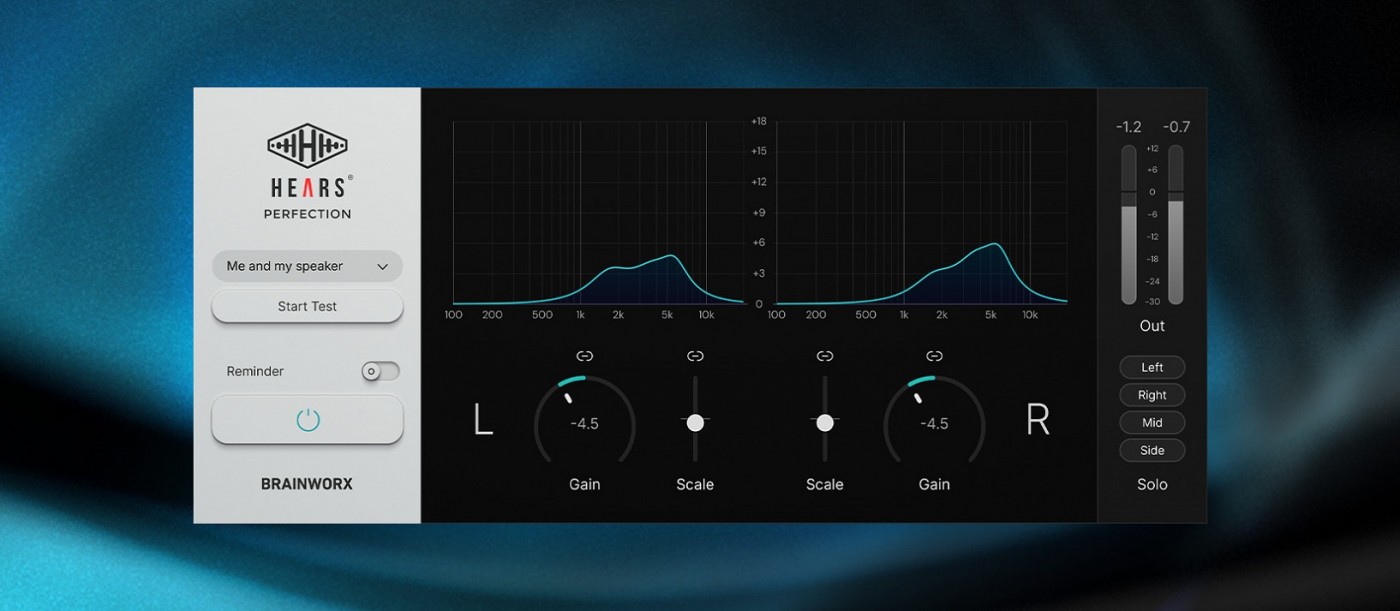This screenshot has height=611, width=1400.
Task: Click the Start Test button
Action: (x=307, y=307)
